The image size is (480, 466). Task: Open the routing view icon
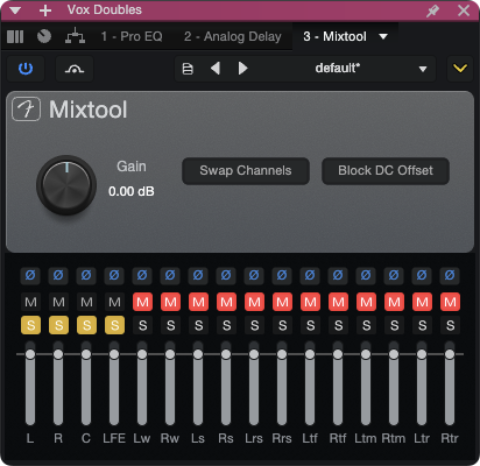click(75, 36)
